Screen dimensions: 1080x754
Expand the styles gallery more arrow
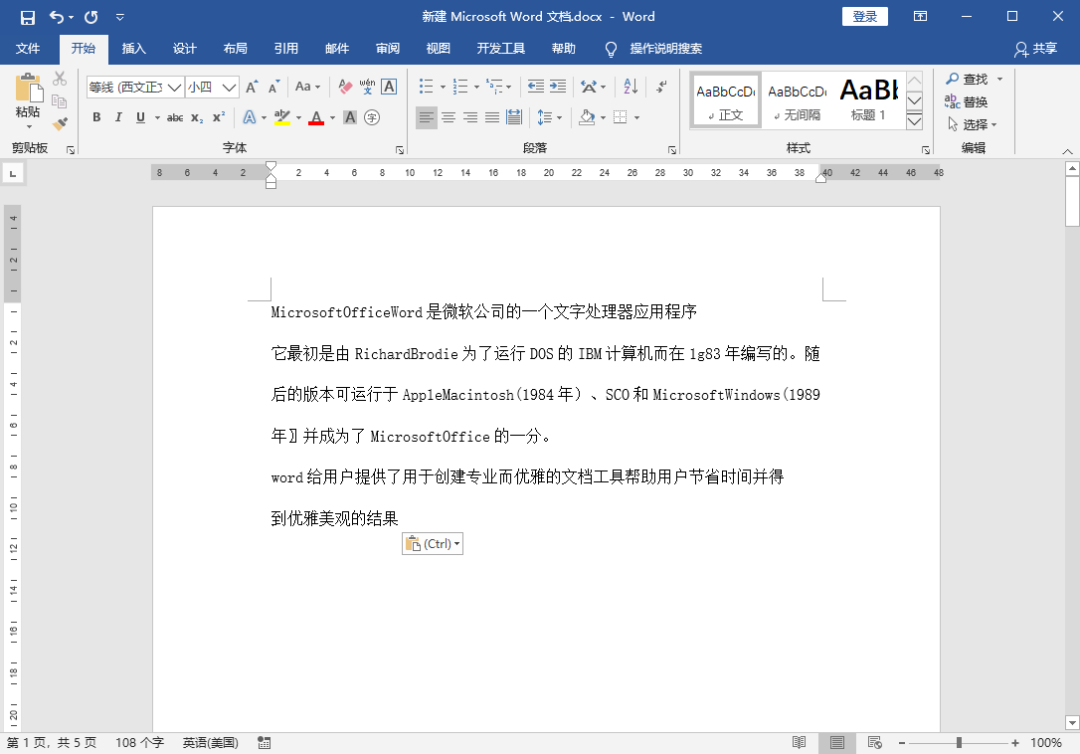pos(915,121)
